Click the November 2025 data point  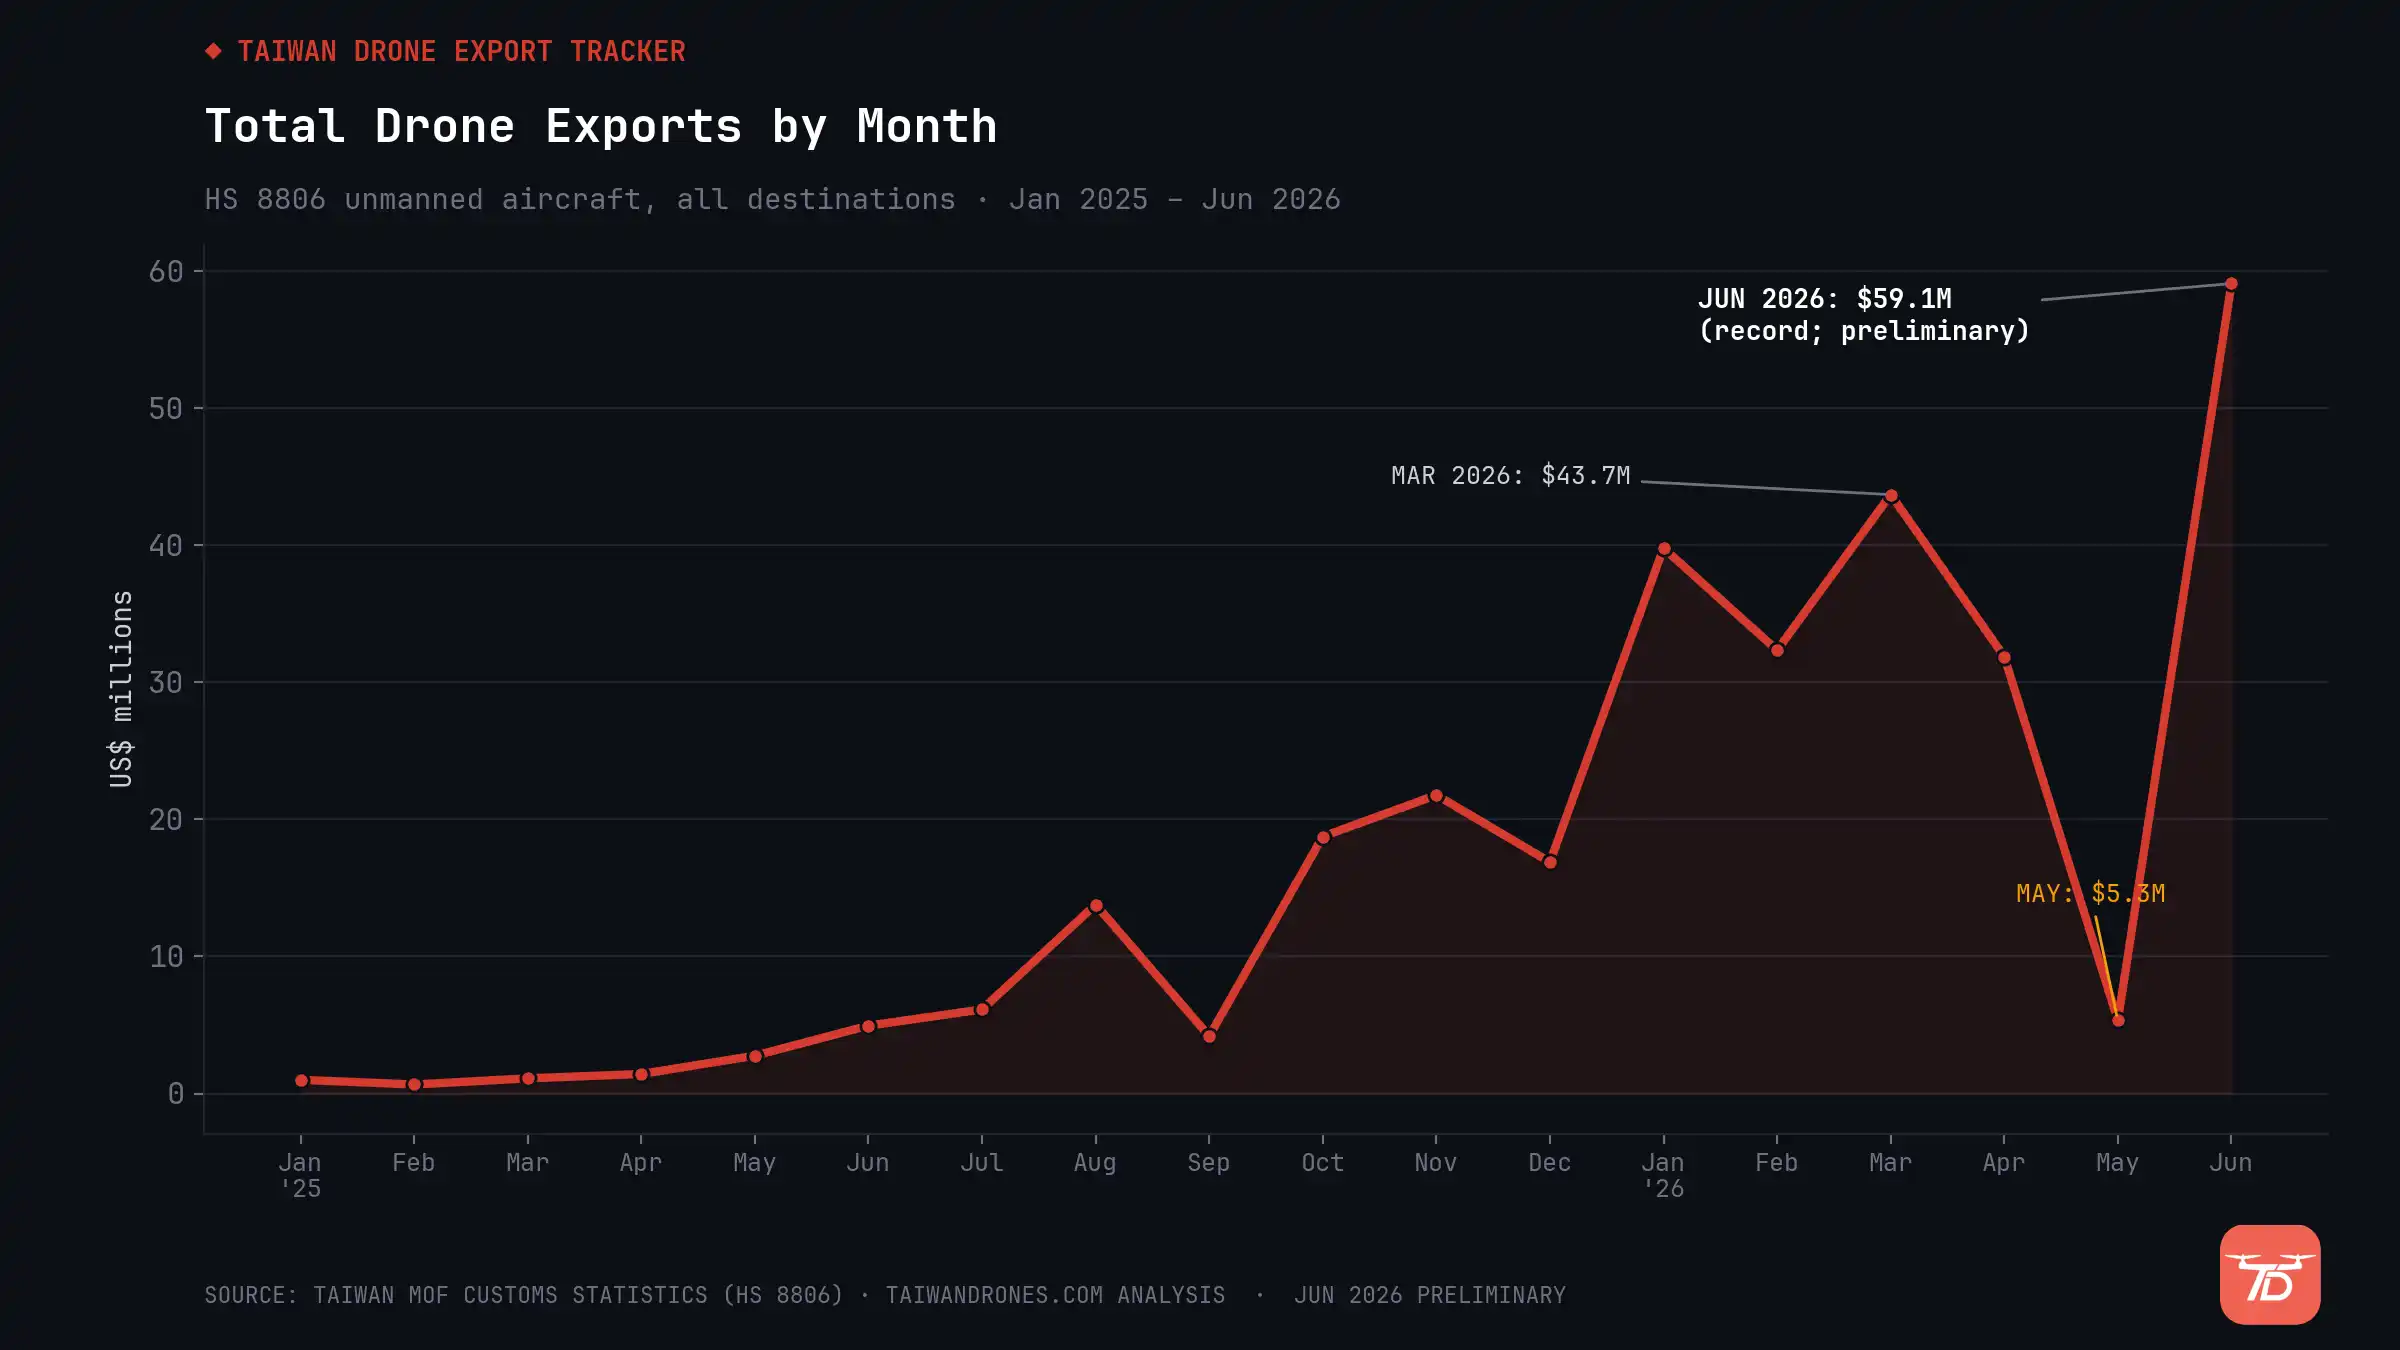tap(1436, 796)
